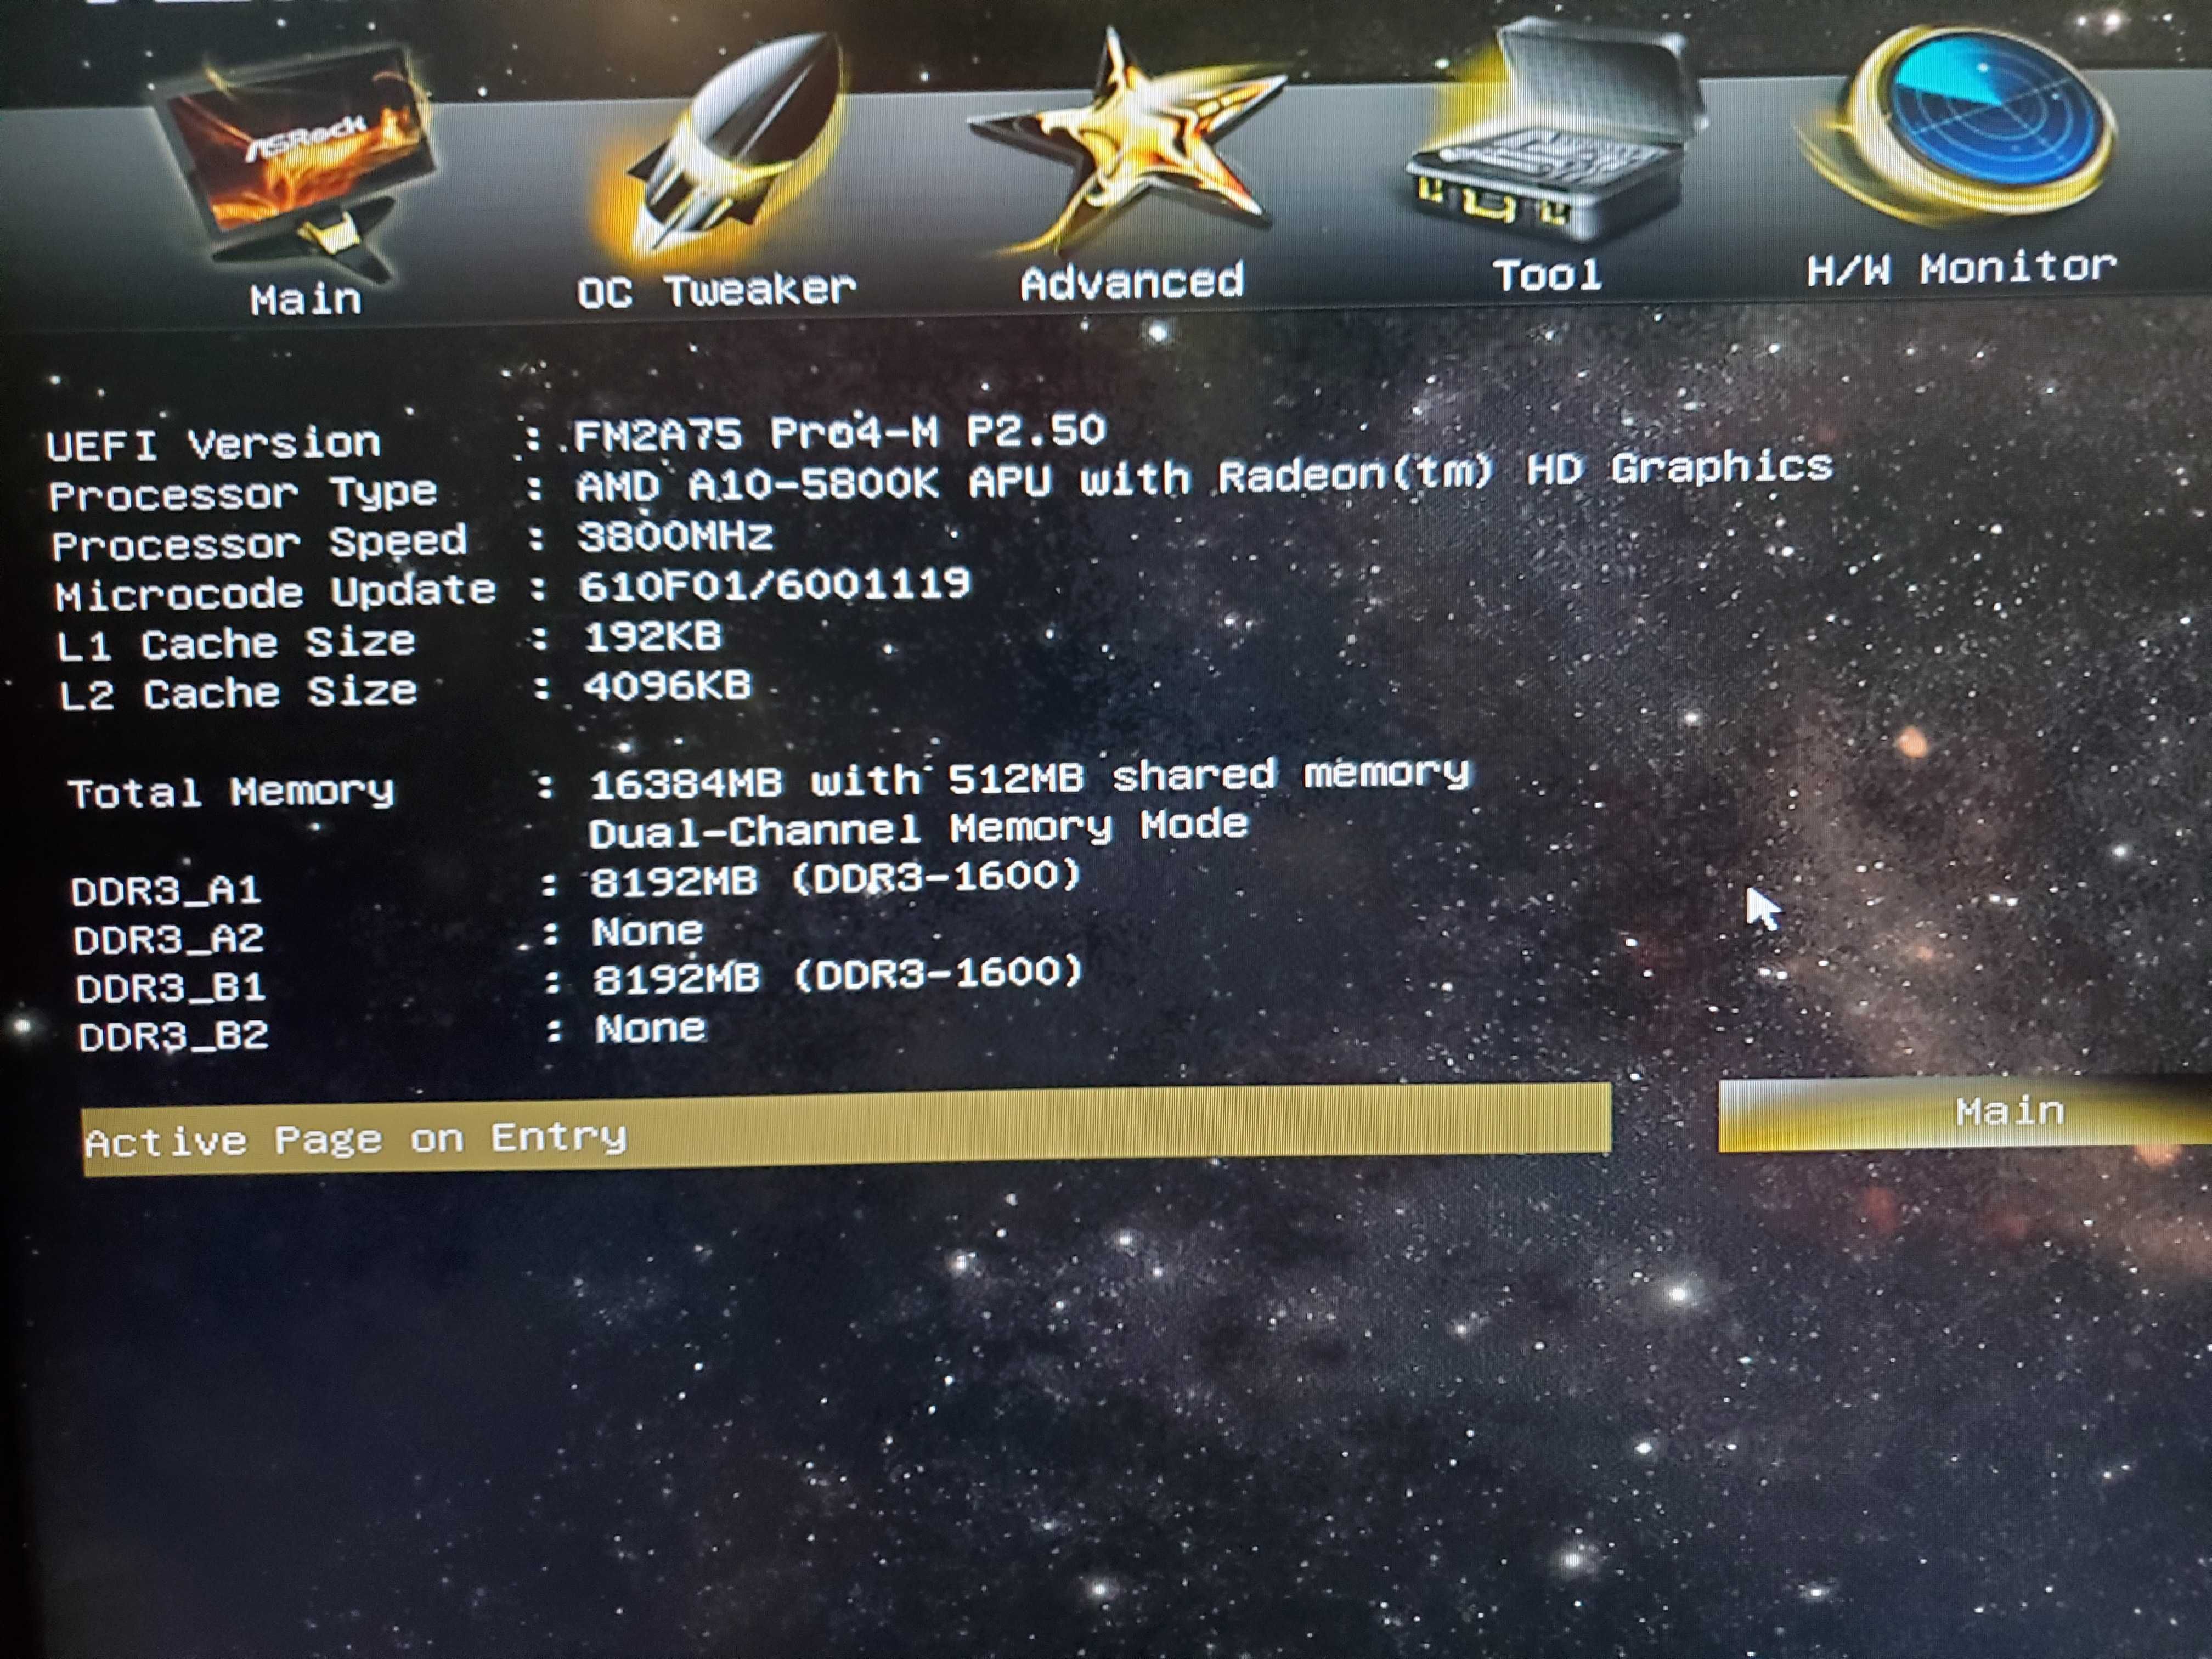2212x1659 pixels.
Task: Click the UEFI Version value FM2A75 Pro4-M P2.50
Action: click(x=840, y=432)
